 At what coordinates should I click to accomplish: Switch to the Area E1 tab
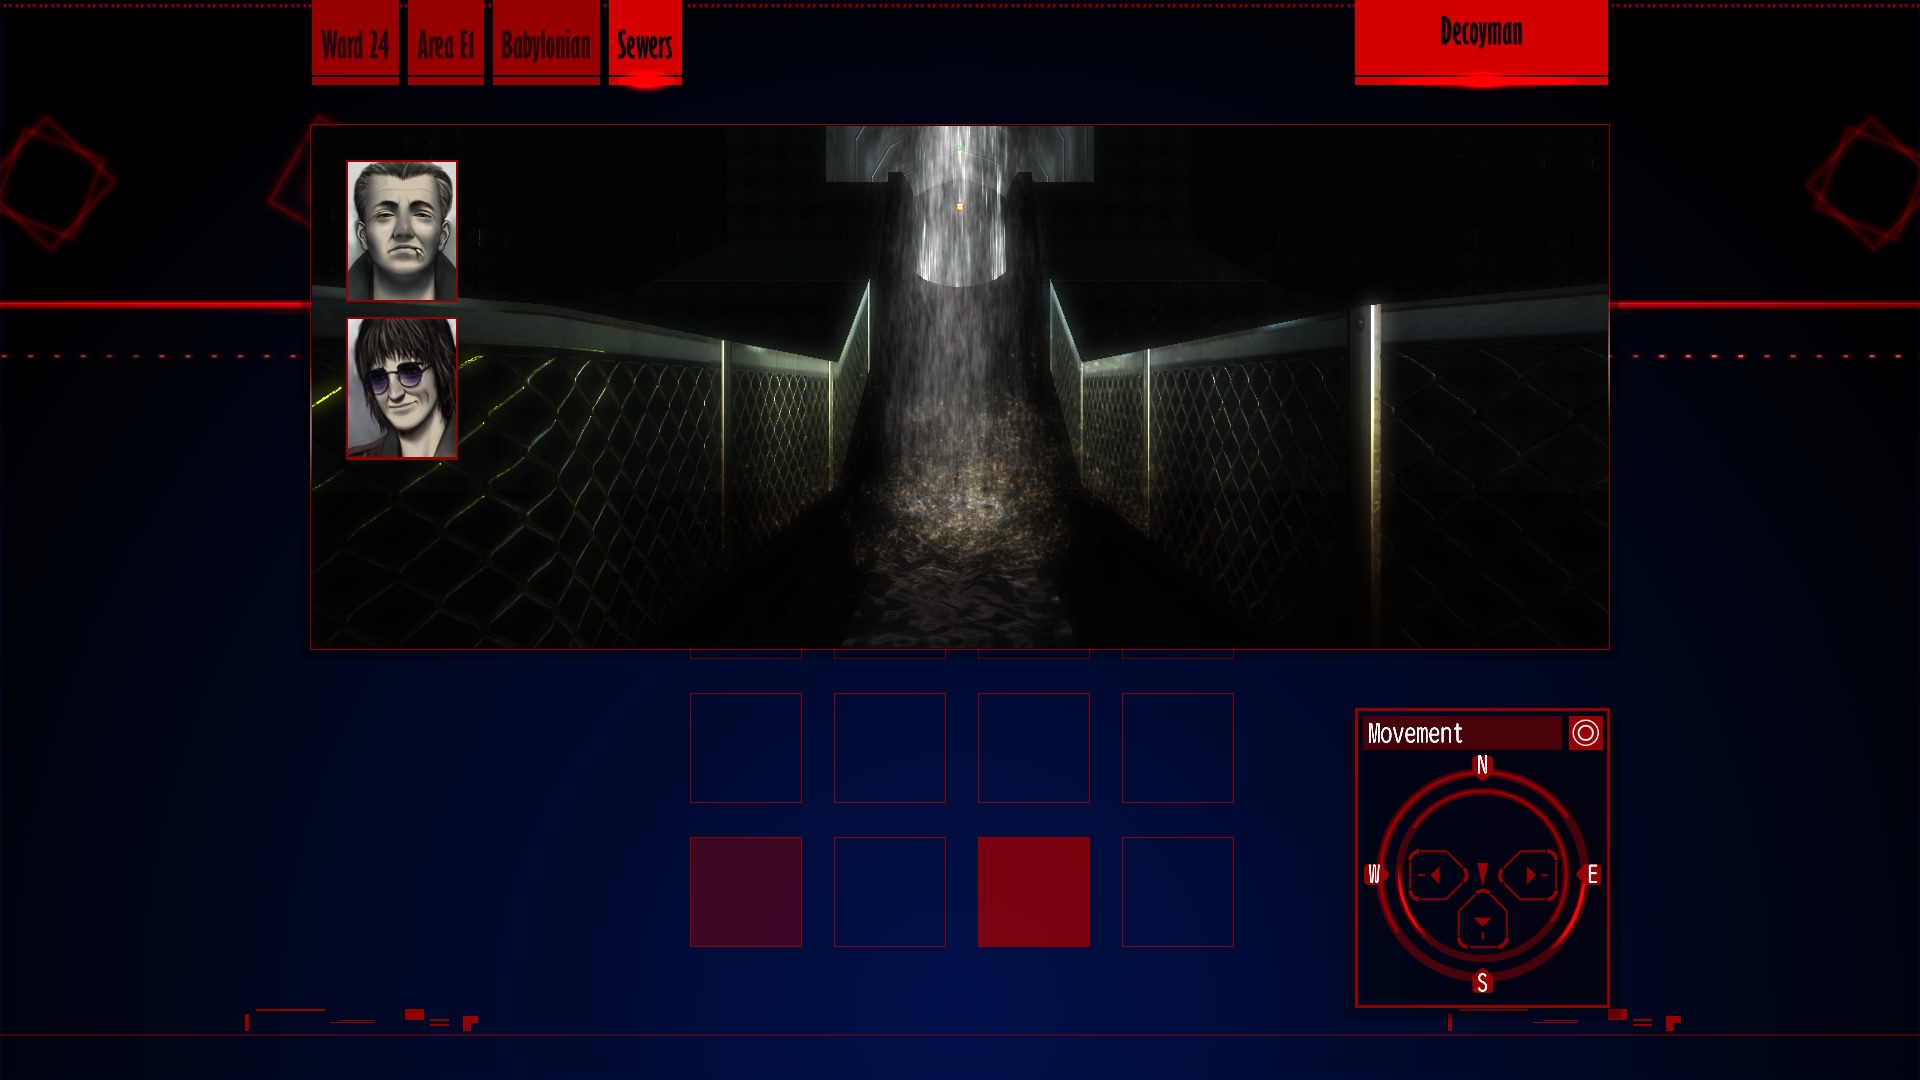(x=445, y=43)
